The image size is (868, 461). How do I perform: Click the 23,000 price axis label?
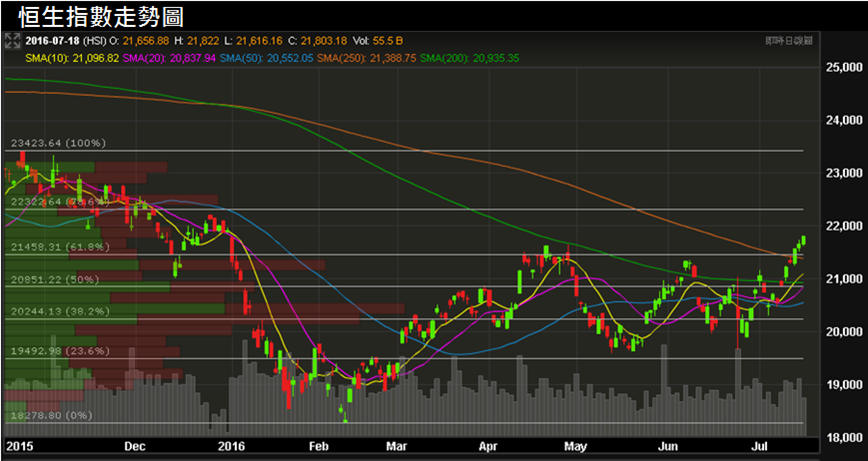pyautogui.click(x=845, y=173)
